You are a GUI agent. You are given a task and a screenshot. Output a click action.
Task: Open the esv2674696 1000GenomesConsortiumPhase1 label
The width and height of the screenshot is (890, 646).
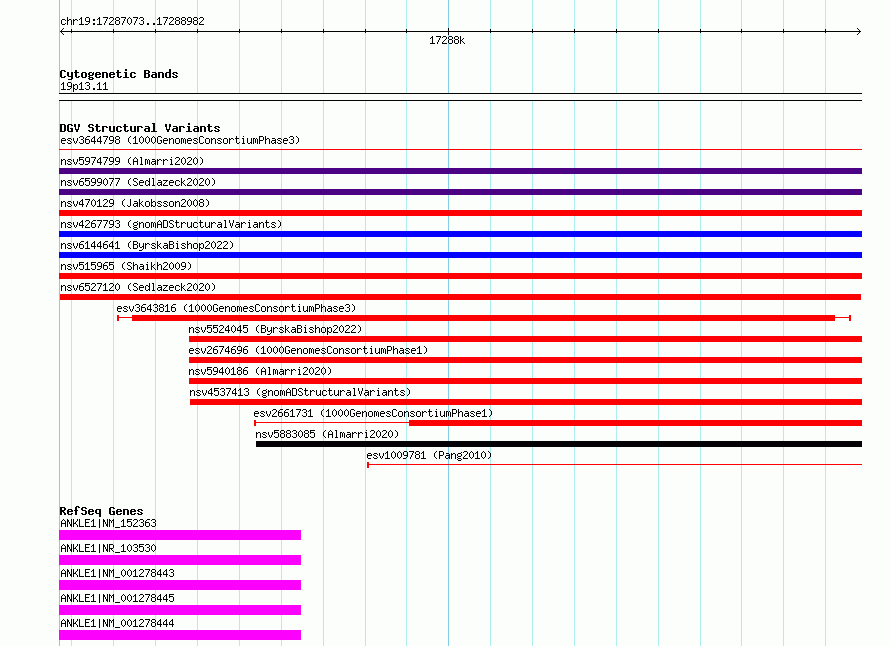tap(308, 350)
